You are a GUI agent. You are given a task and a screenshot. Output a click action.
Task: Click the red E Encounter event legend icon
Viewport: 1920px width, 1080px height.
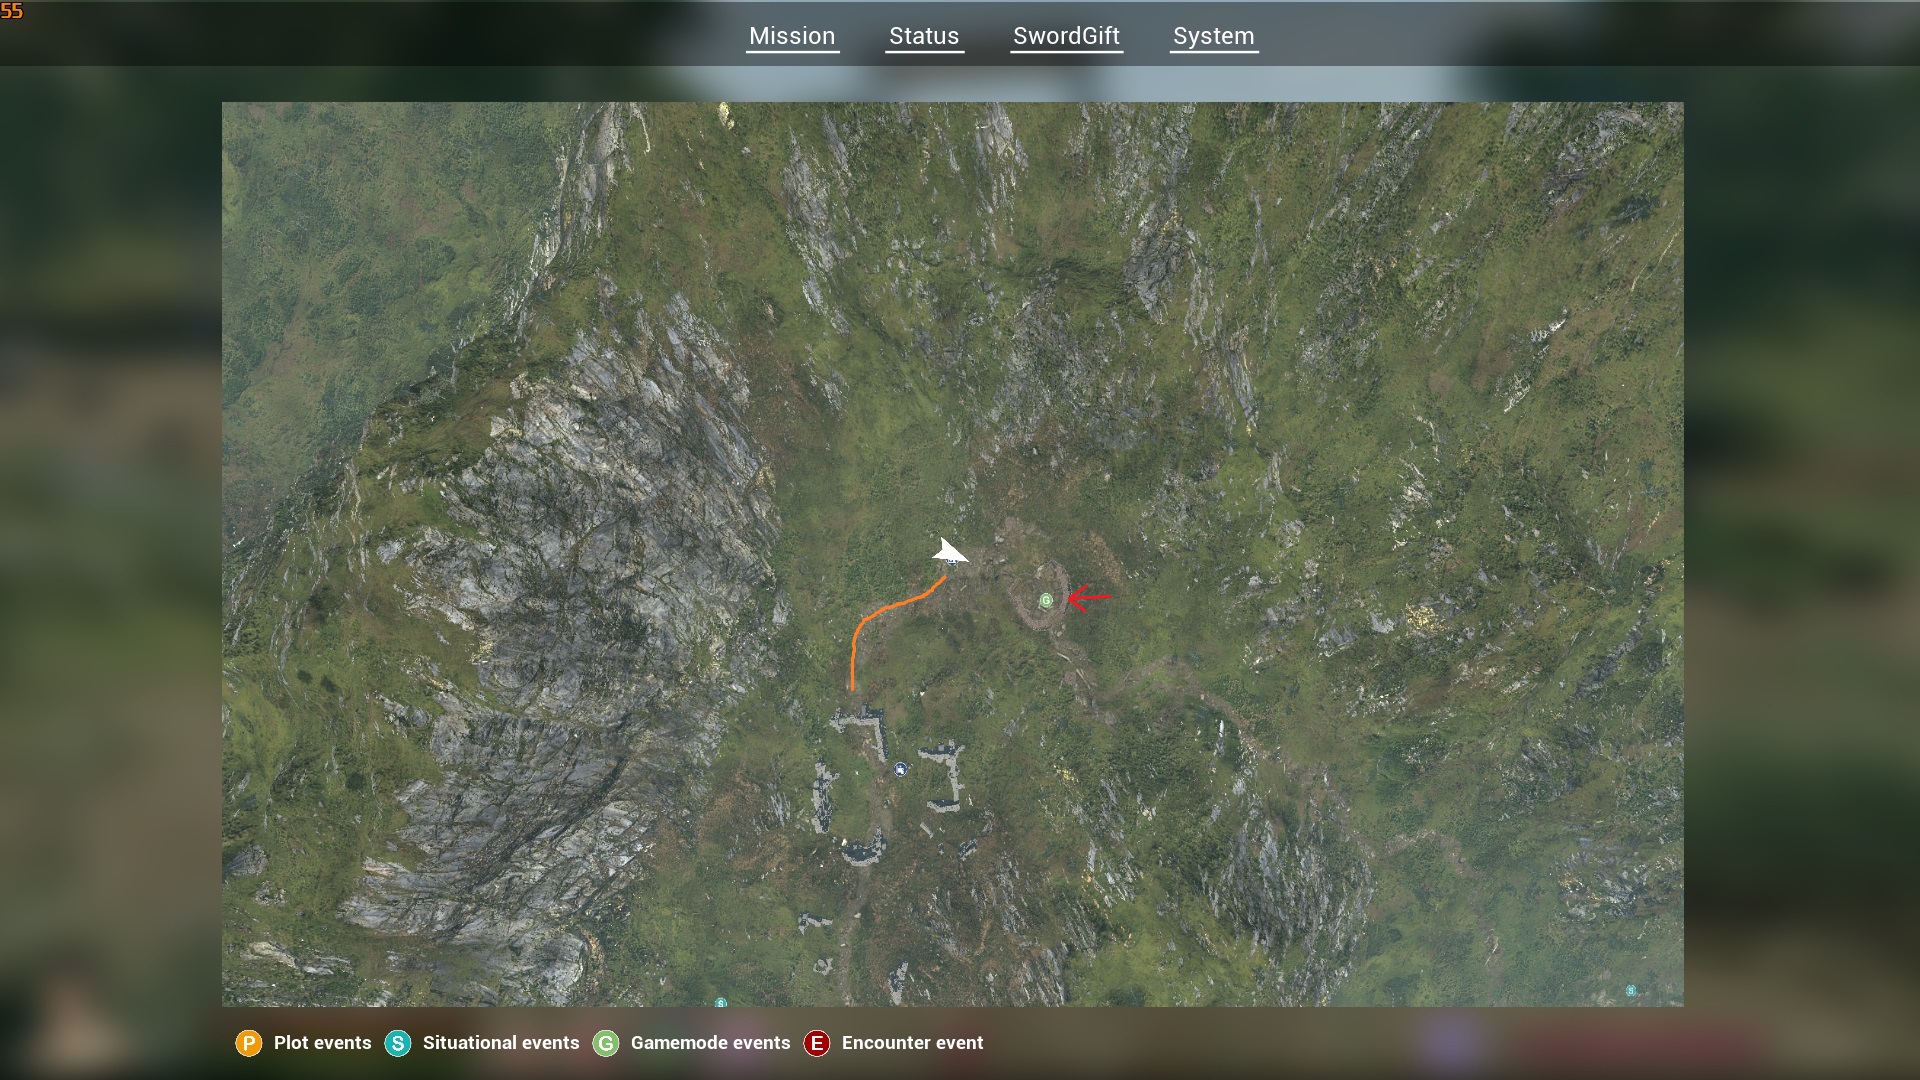[x=817, y=1043]
